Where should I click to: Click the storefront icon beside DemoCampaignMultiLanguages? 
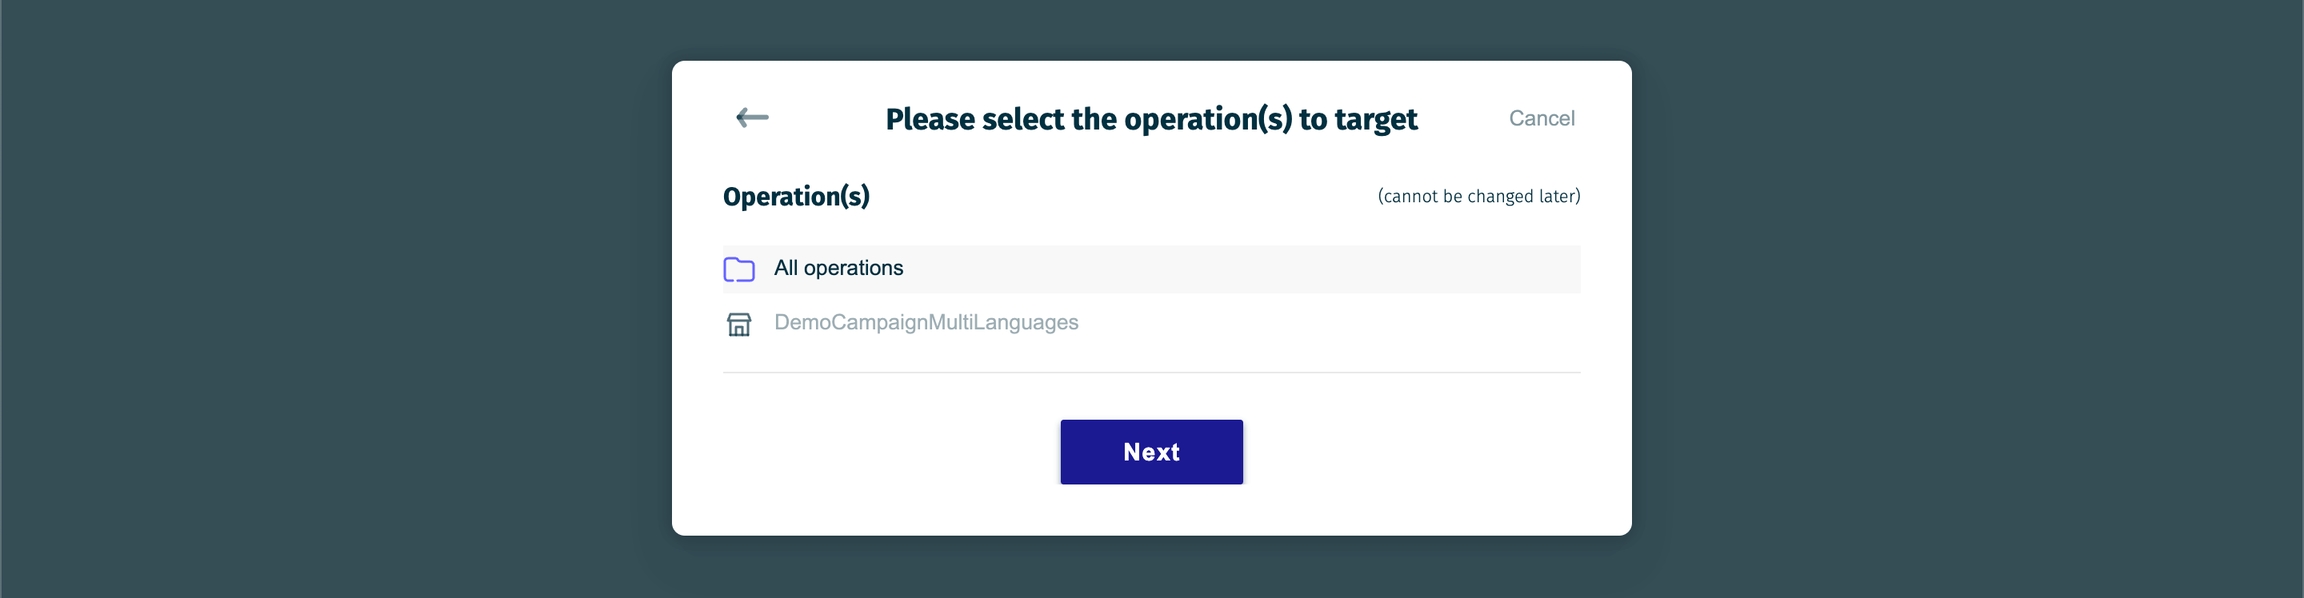pyautogui.click(x=739, y=324)
